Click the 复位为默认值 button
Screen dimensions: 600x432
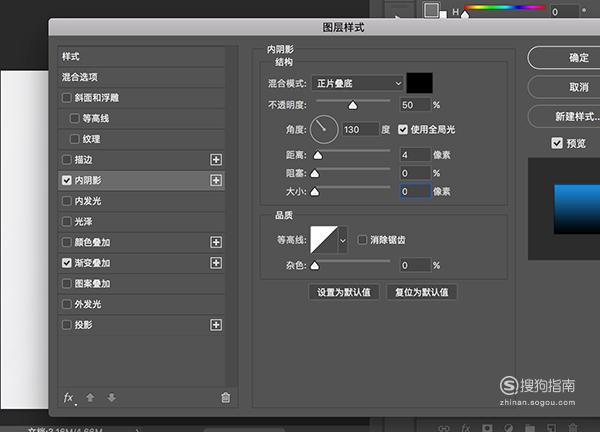pyautogui.click(x=421, y=292)
